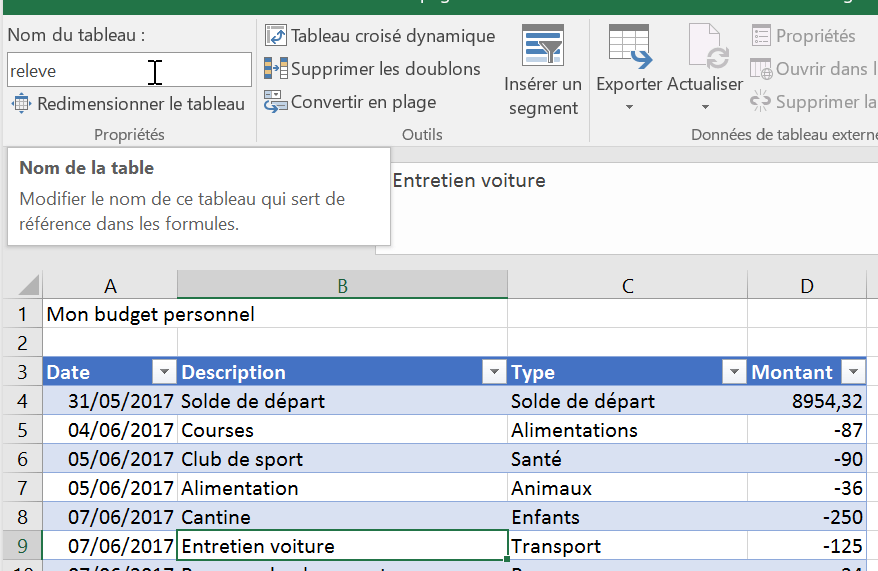The height and width of the screenshot is (571, 878).
Task: Click the Supprimer les doublons label
Action: [x=386, y=69]
